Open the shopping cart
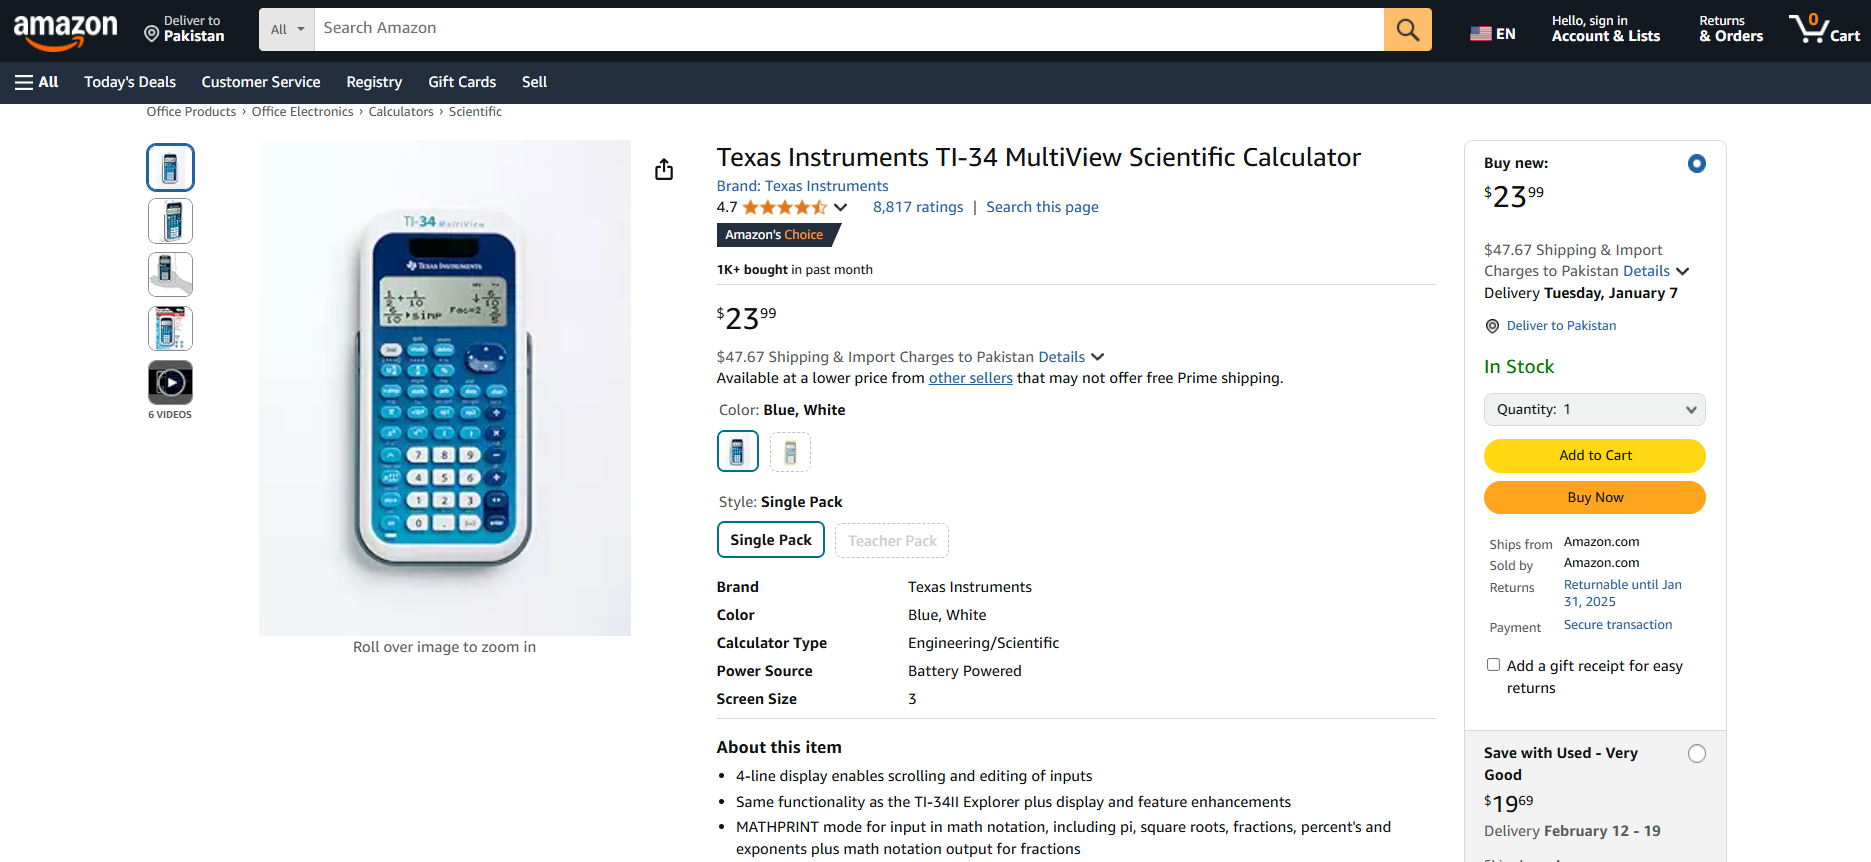Screen dimensions: 1871x862 pyautogui.click(x=1824, y=28)
